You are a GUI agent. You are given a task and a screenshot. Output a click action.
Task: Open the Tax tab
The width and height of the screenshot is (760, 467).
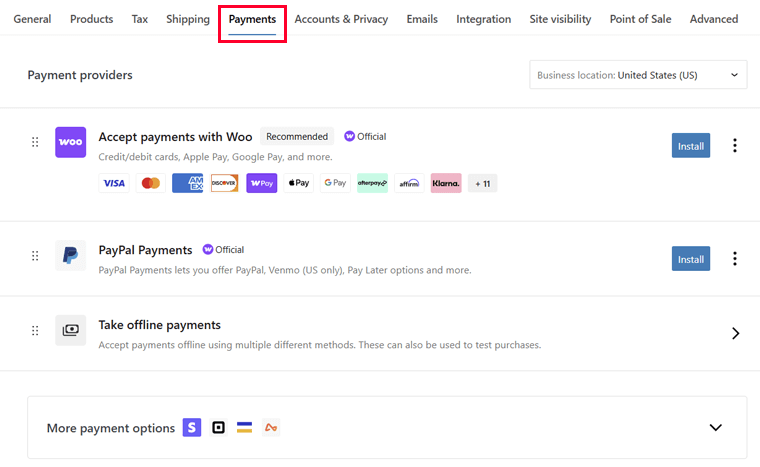click(140, 19)
